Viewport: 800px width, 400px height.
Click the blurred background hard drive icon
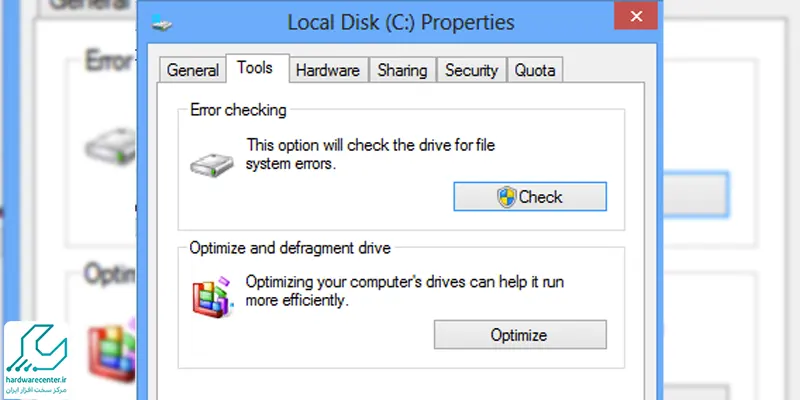(x=111, y=147)
